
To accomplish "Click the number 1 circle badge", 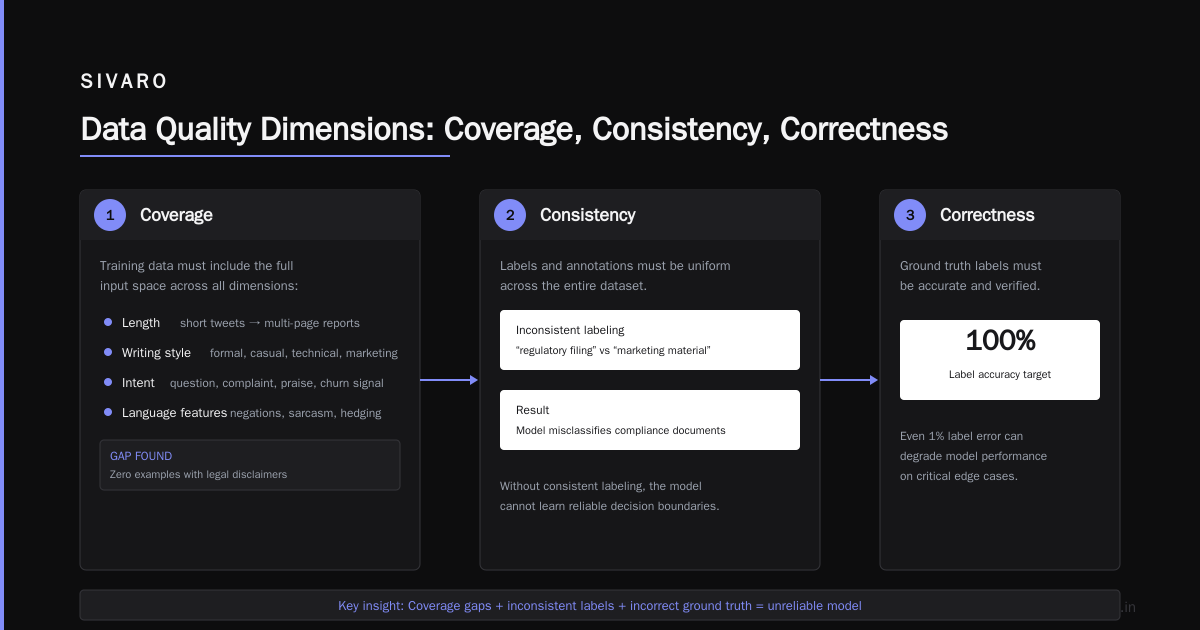I will pos(110,215).
